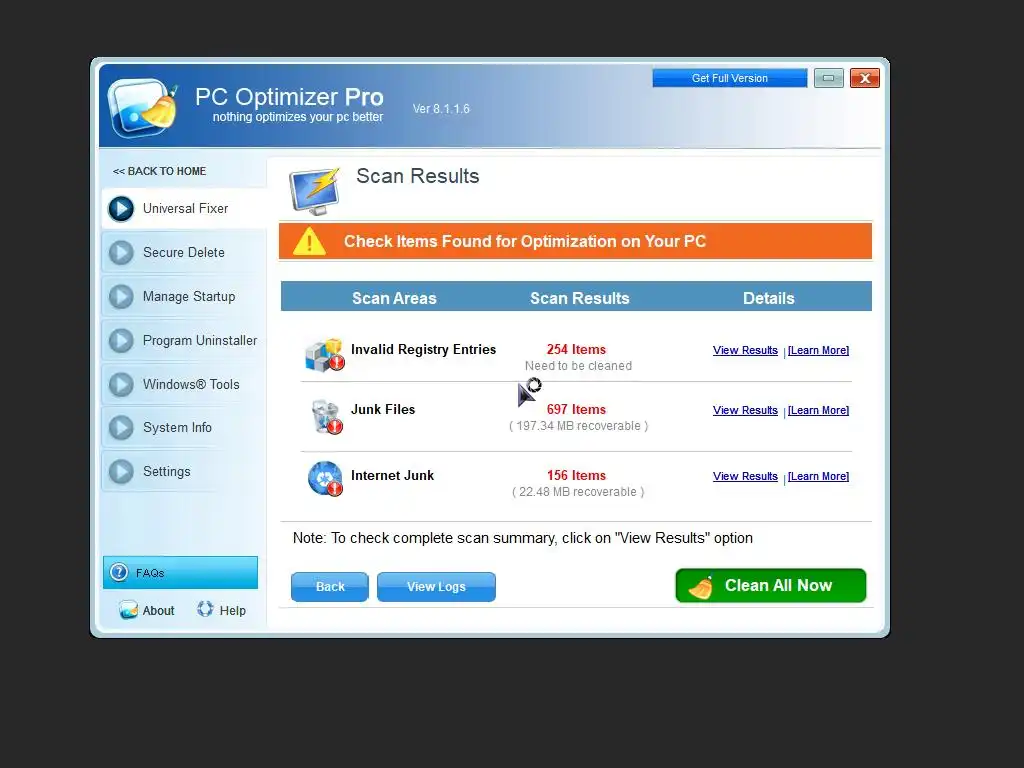This screenshot has height=768, width=1024.
Task: Open Program Uninstaller
Action: (184, 340)
